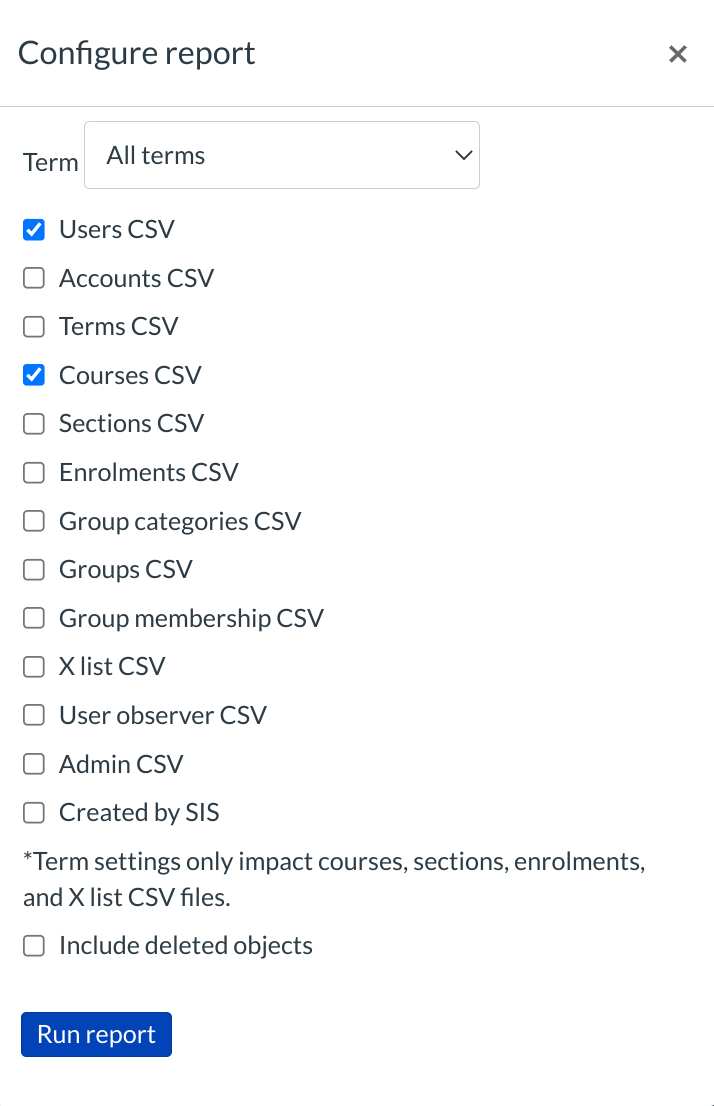
Task: Check Group membership CSV
Action: point(34,619)
